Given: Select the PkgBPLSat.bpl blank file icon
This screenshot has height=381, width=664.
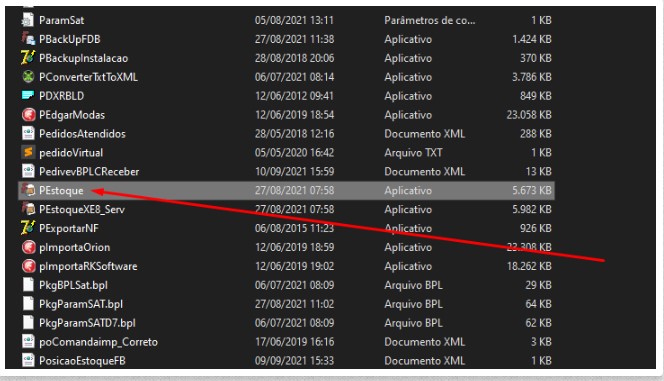Looking at the screenshot, I should tap(28, 285).
